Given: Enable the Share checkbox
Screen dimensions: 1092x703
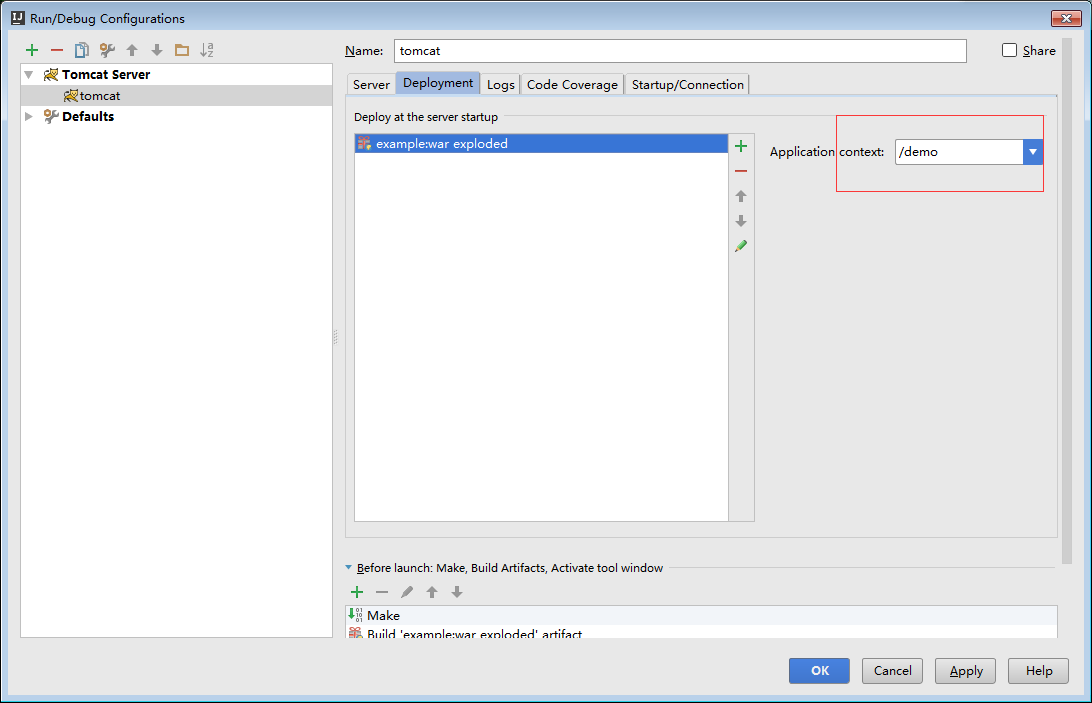Looking at the screenshot, I should click(x=1009, y=50).
